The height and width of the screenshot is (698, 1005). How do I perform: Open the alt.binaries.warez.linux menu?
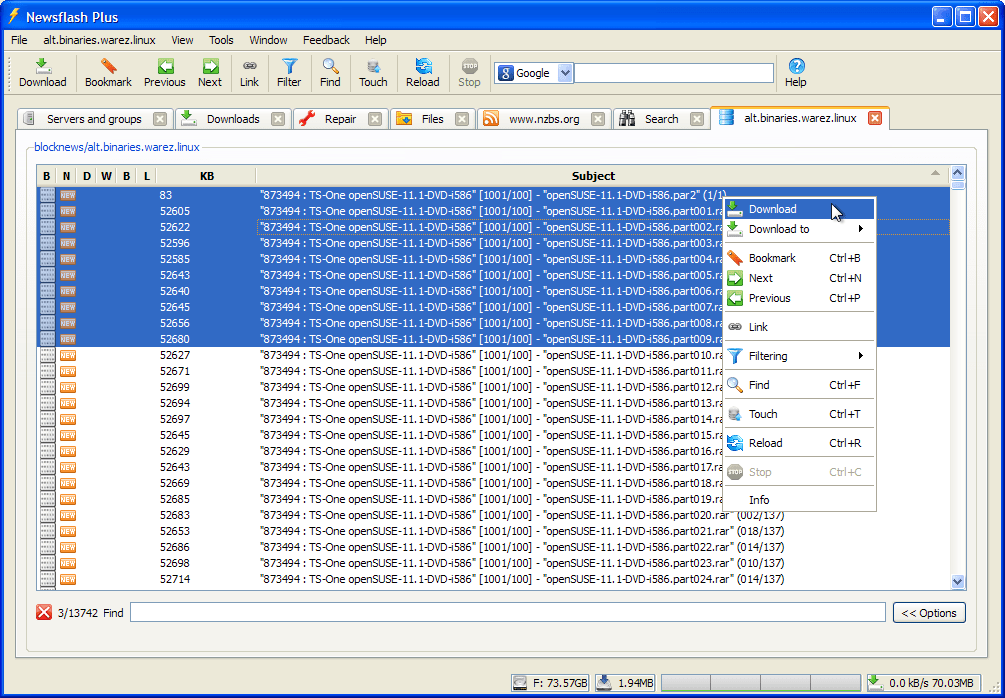pyautogui.click(x=99, y=40)
